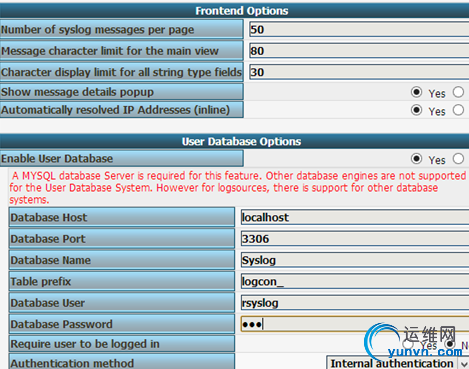Select Yes for Automatically resolved IP Addresses
Viewport: 469px width, 369px height.
(416, 110)
